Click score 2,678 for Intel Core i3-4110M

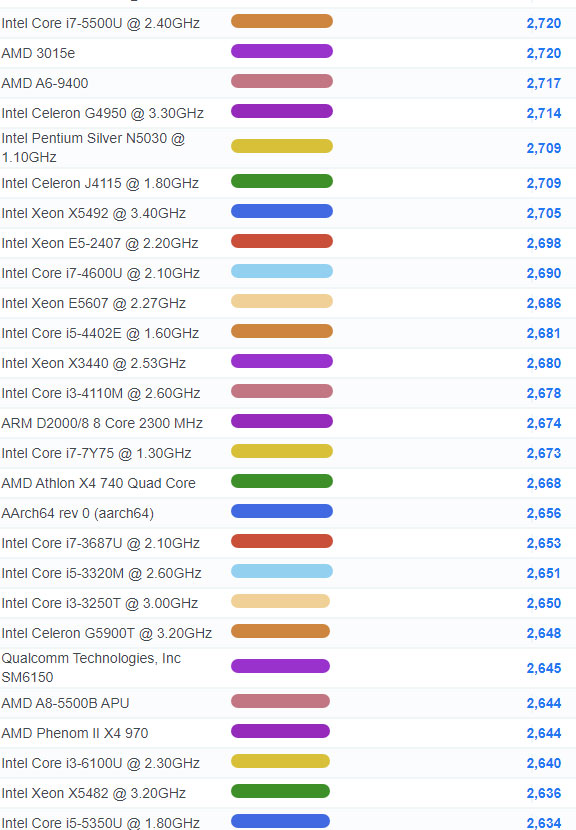pos(544,393)
